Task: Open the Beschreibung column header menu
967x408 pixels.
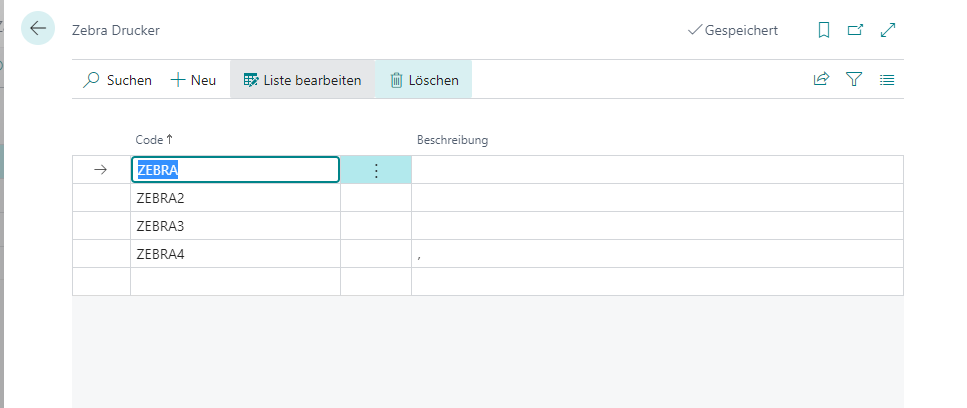Action: click(452, 140)
